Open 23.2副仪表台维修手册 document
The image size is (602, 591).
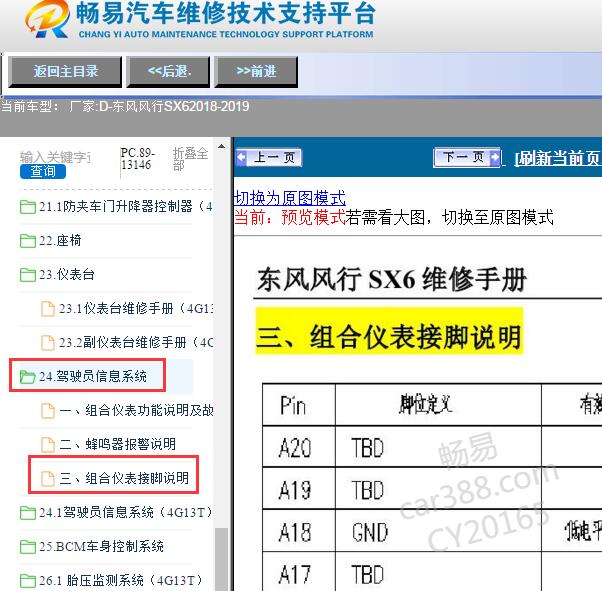pos(136,342)
